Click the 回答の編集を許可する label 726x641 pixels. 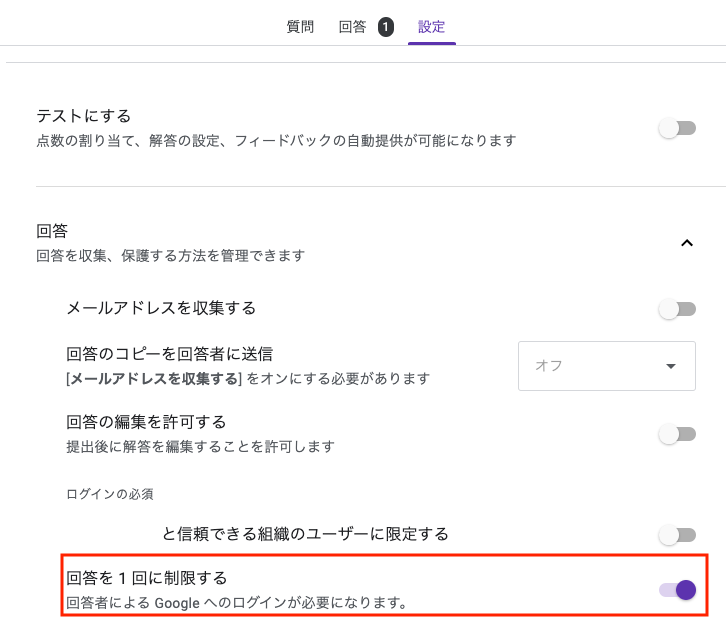click(146, 422)
